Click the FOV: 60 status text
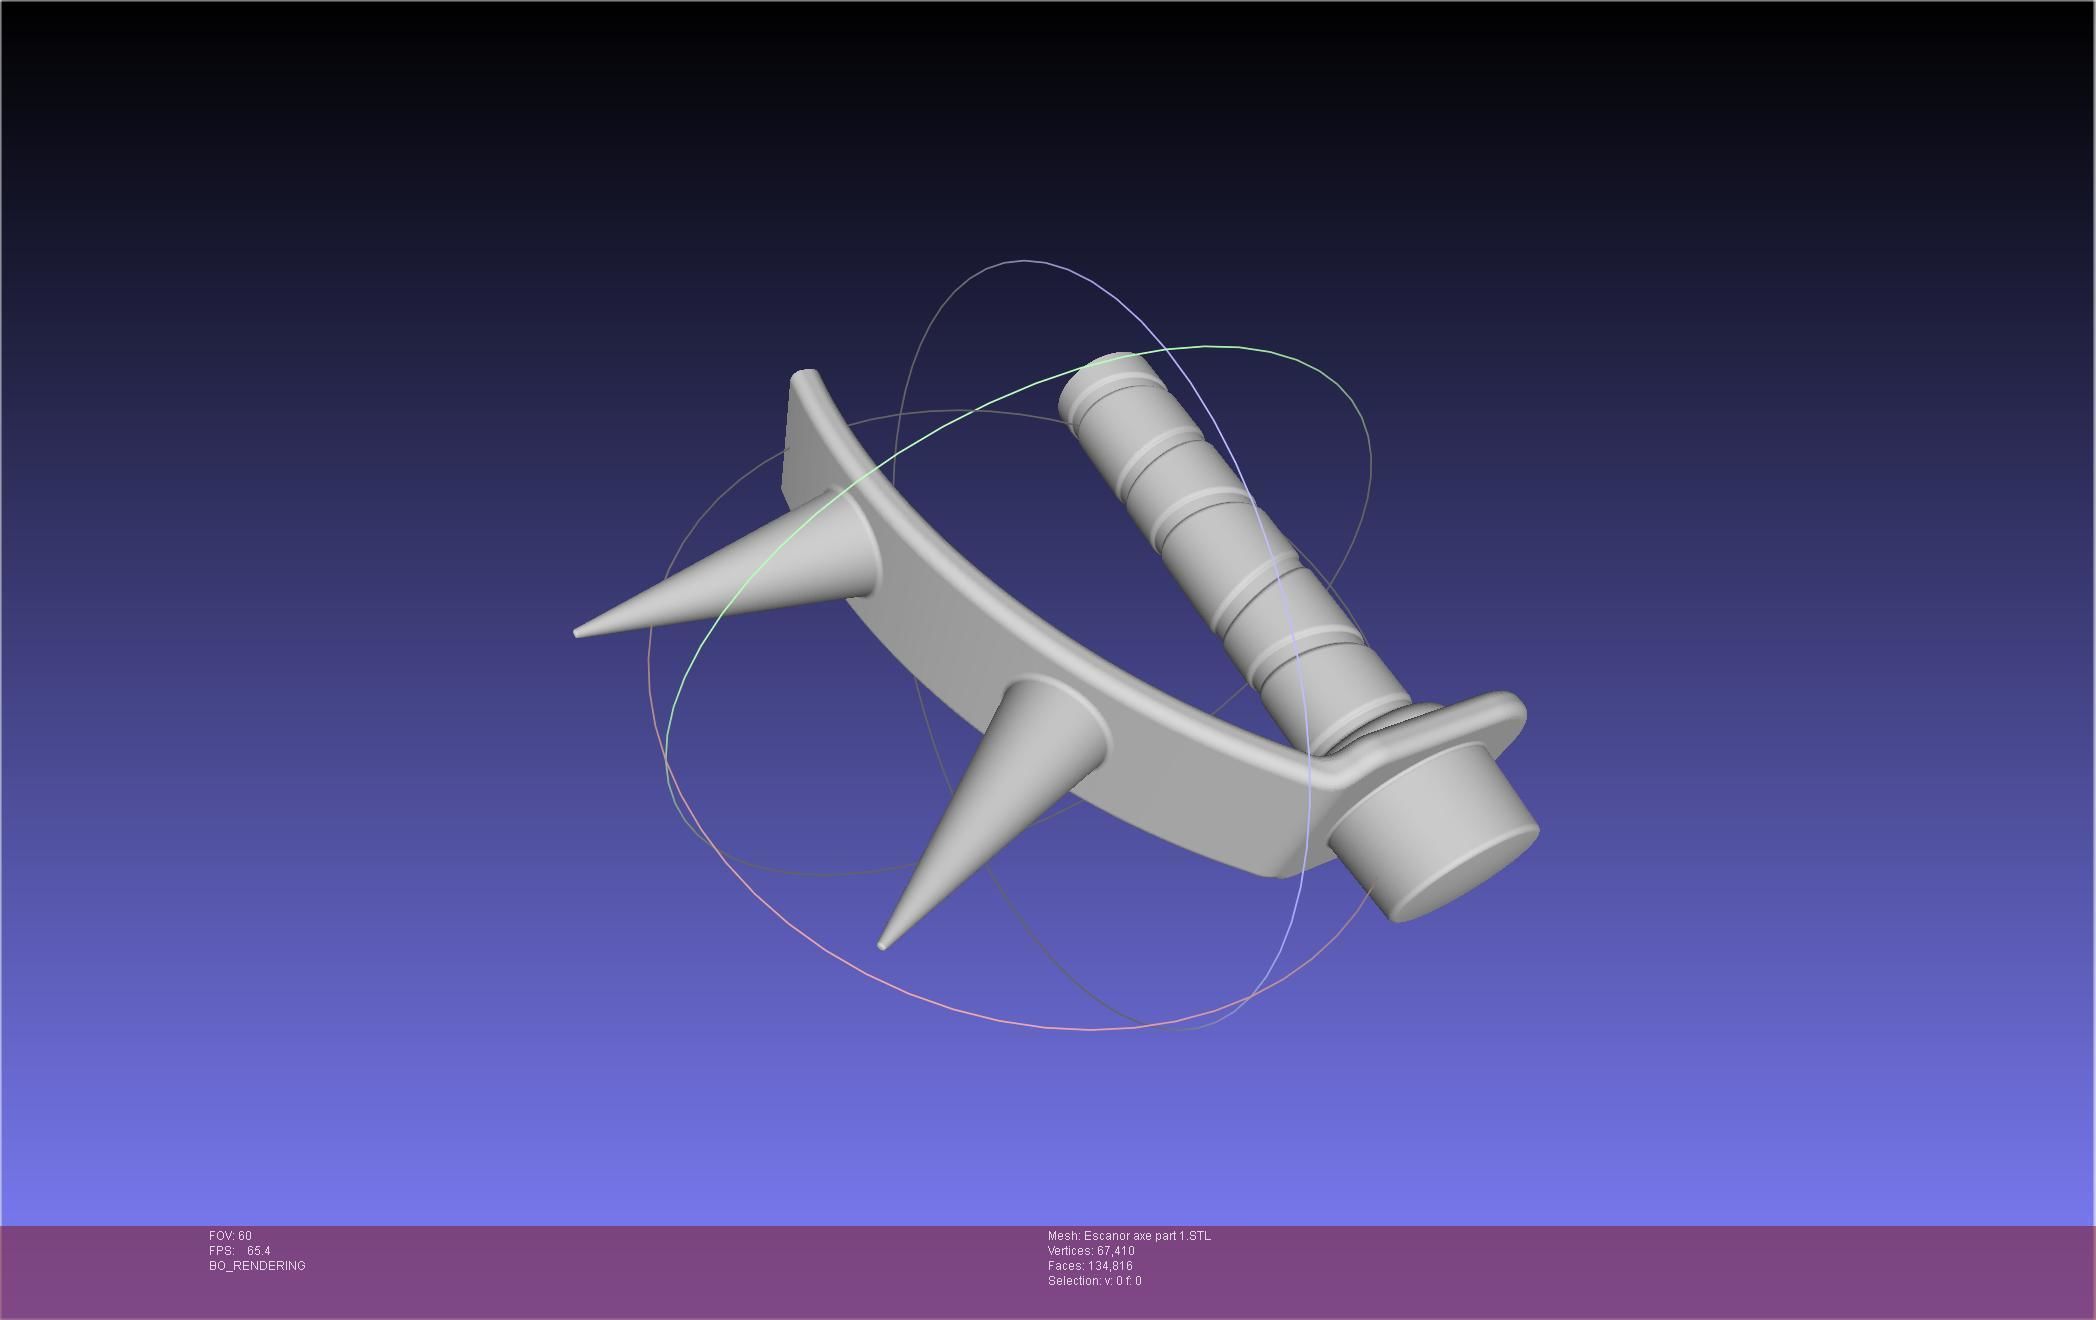 tap(230, 1236)
